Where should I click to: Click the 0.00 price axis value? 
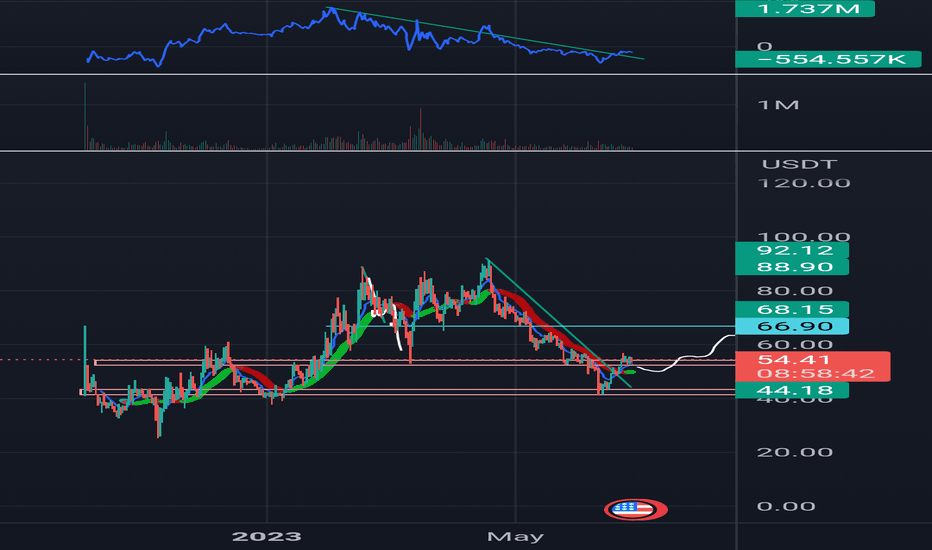pos(786,506)
